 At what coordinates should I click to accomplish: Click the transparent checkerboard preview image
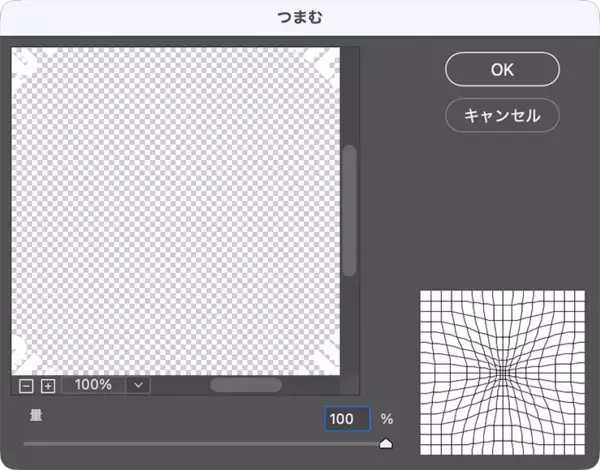pyautogui.click(x=176, y=211)
